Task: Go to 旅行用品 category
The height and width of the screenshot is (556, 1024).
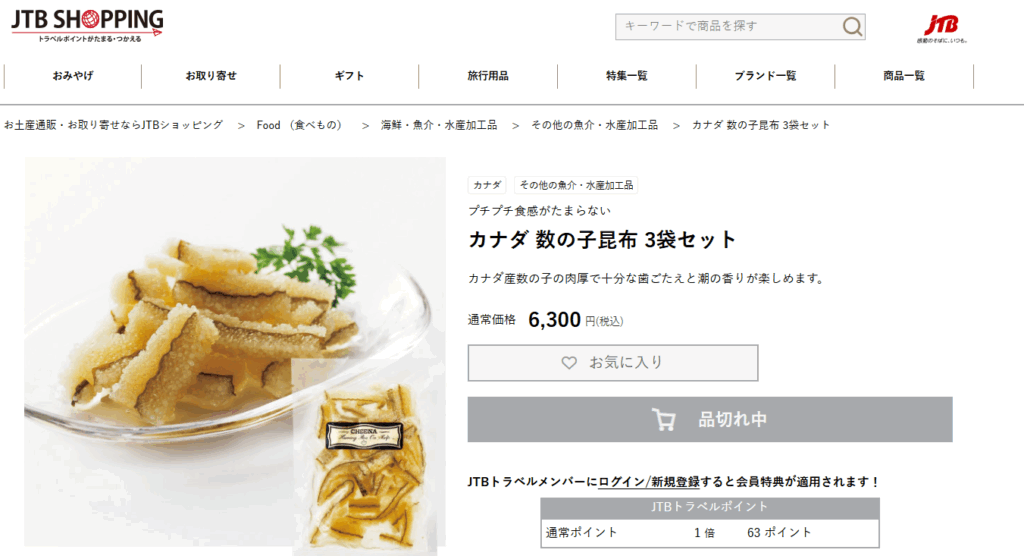Action: [488, 76]
